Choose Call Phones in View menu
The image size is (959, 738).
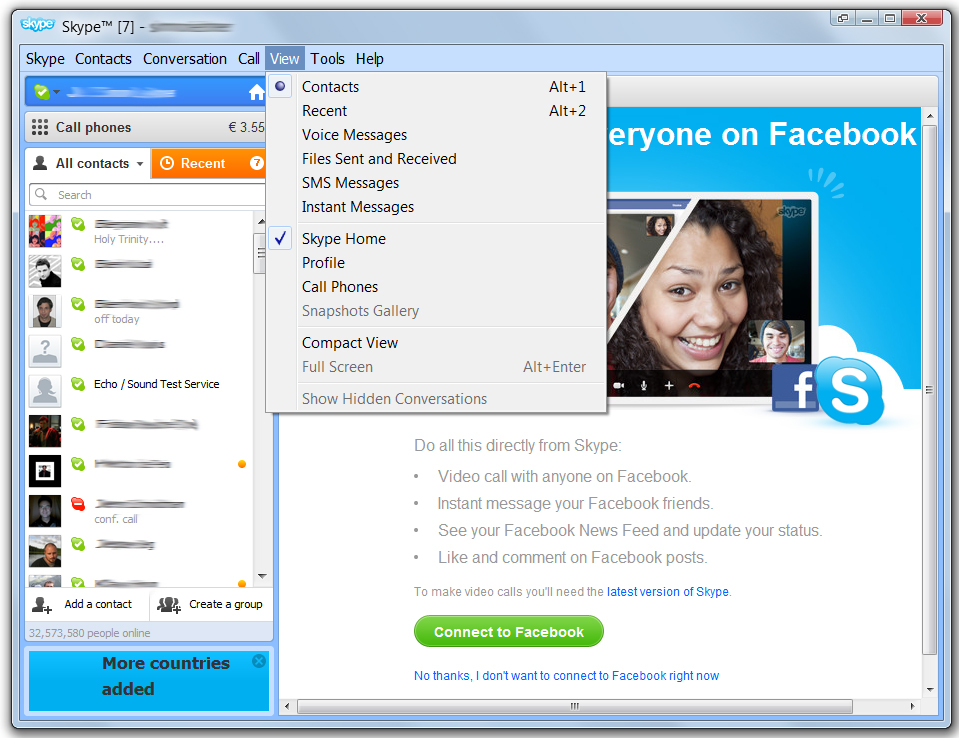[x=436, y=287]
